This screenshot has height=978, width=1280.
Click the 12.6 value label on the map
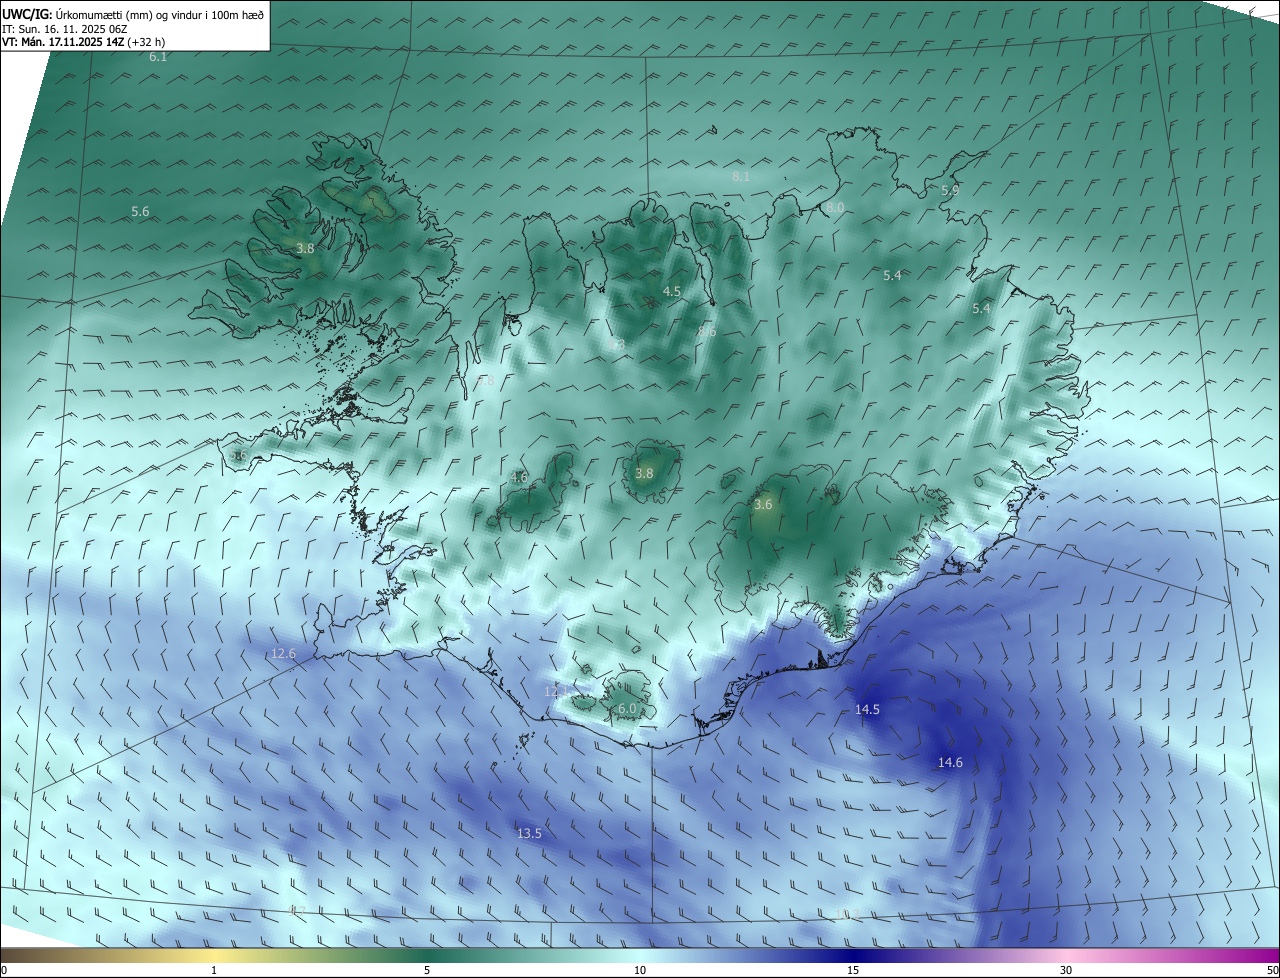(284, 653)
